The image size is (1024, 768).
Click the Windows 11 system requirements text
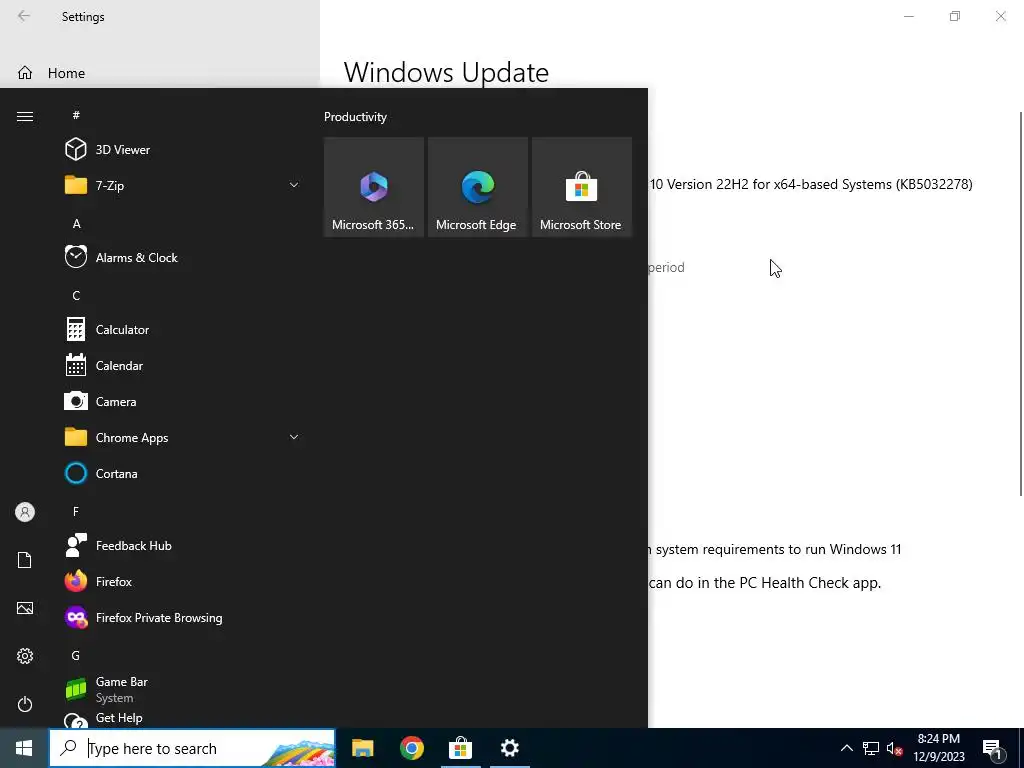click(x=774, y=549)
